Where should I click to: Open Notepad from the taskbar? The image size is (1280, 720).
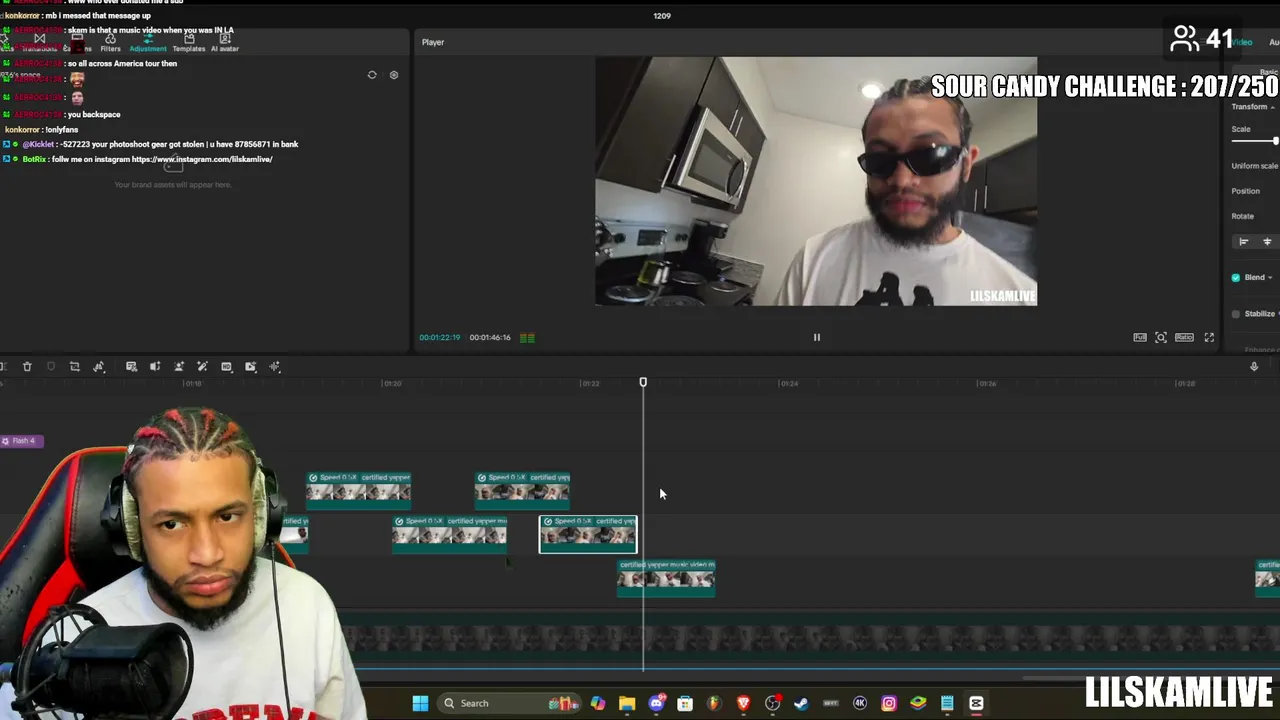coord(947,704)
